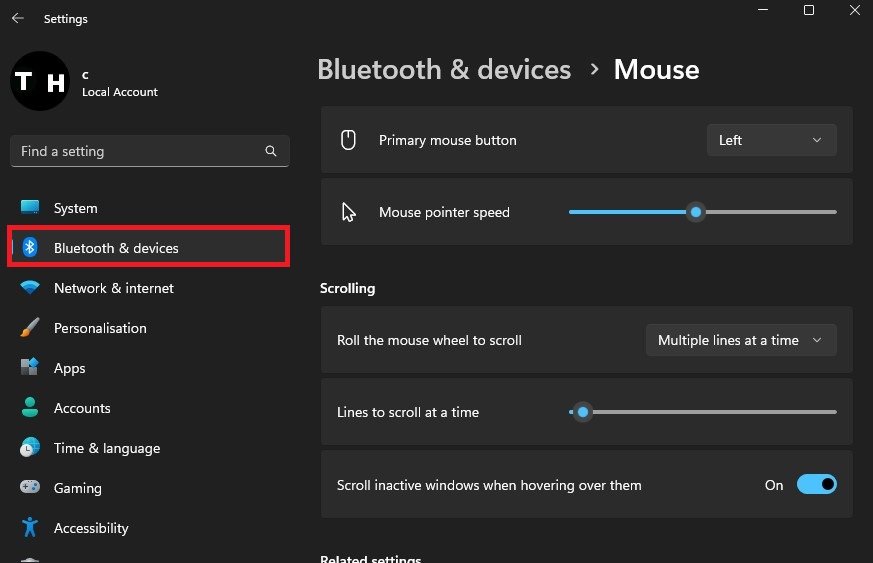Viewport: 873px width, 563px height.
Task: Click the Lines to scroll slider thumb
Action: pos(582,412)
